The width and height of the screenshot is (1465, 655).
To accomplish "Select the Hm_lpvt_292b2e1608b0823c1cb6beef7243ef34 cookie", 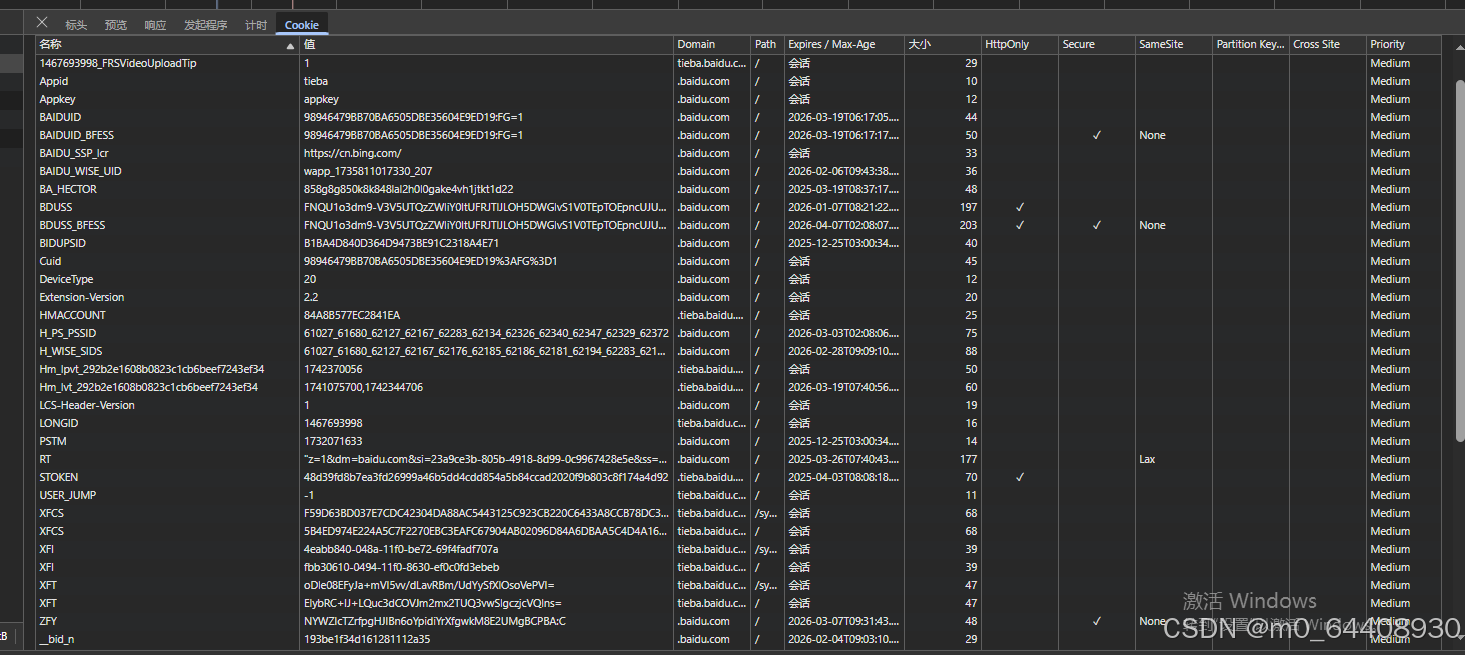I will tap(151, 369).
